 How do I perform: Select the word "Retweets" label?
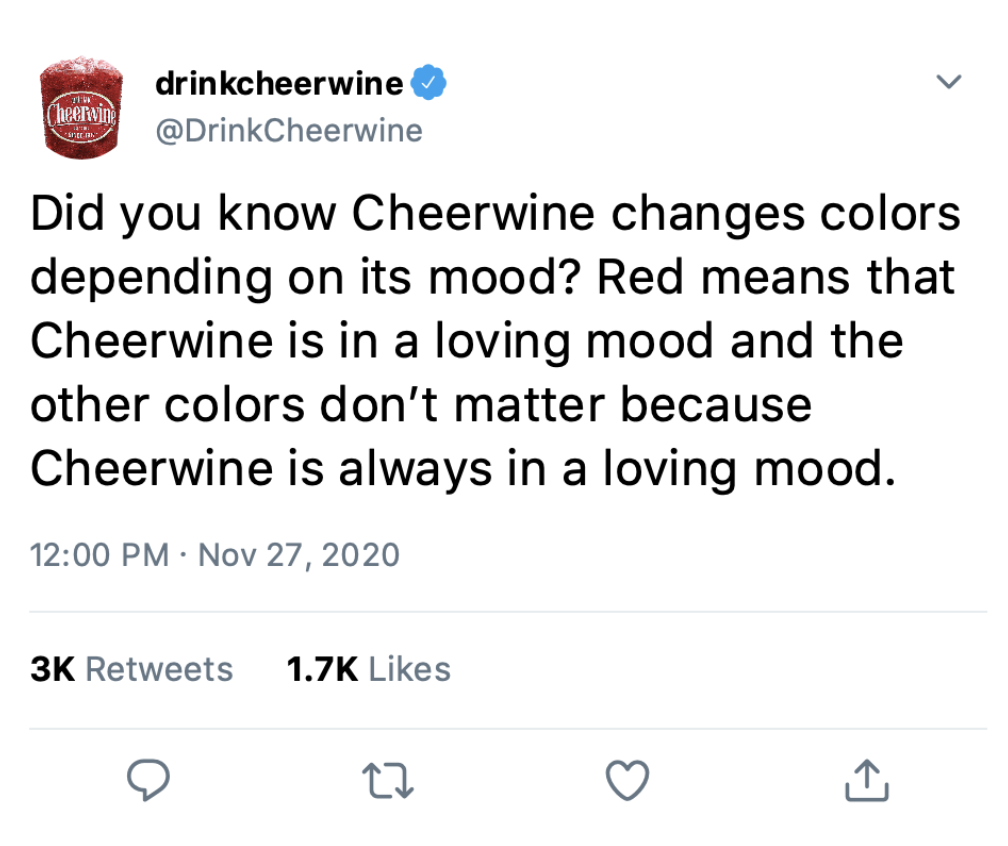point(159,669)
